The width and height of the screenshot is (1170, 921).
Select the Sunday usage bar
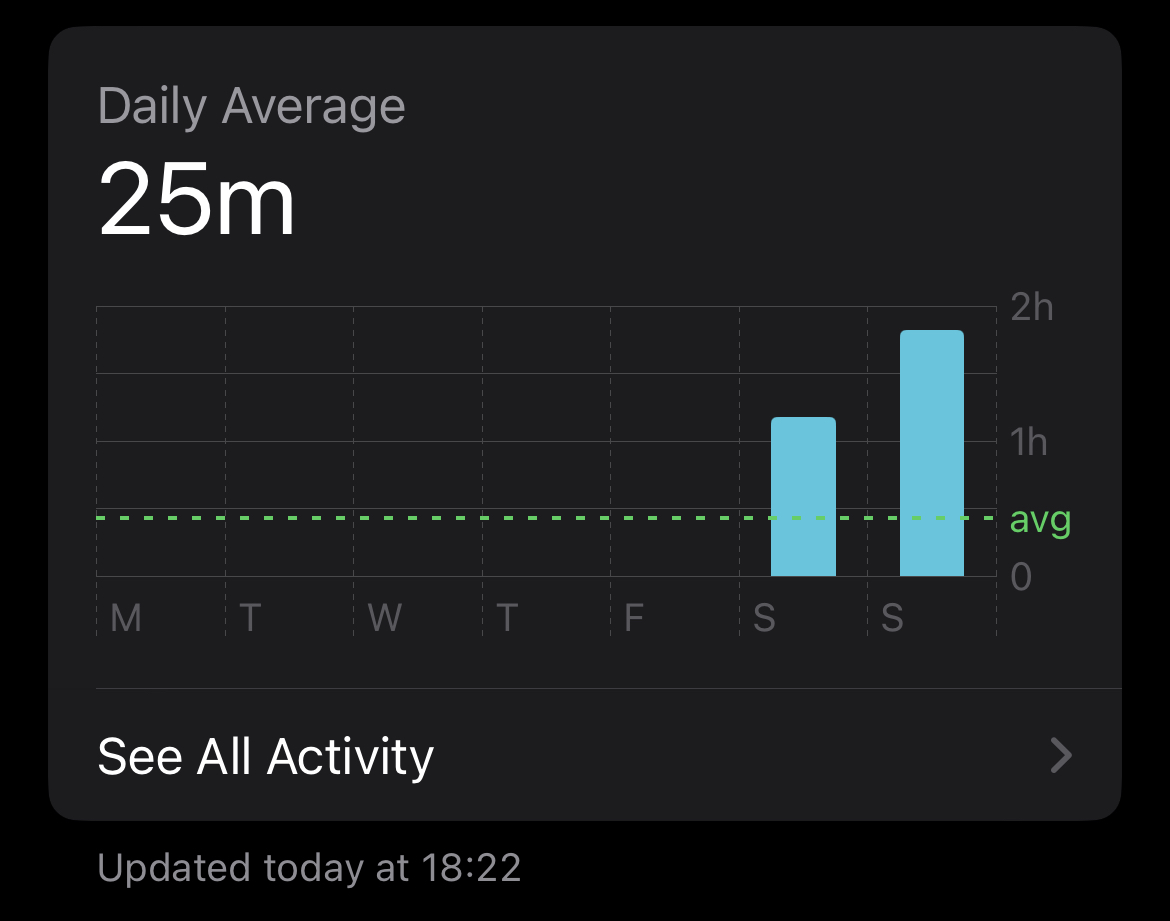[x=932, y=453]
